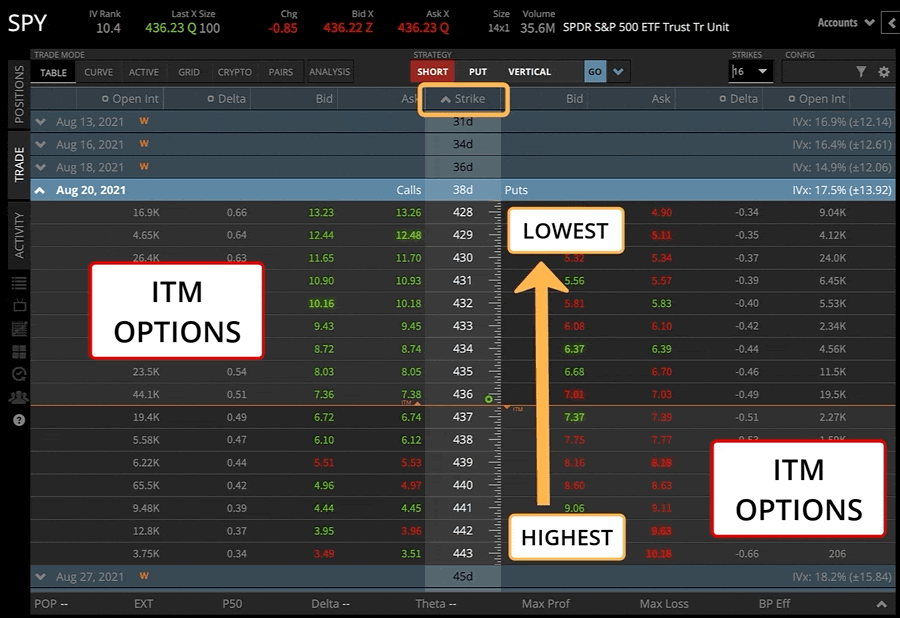Select the grid tiles icon in sidebar
This screenshot has width=900, height=618.
(x=17, y=350)
